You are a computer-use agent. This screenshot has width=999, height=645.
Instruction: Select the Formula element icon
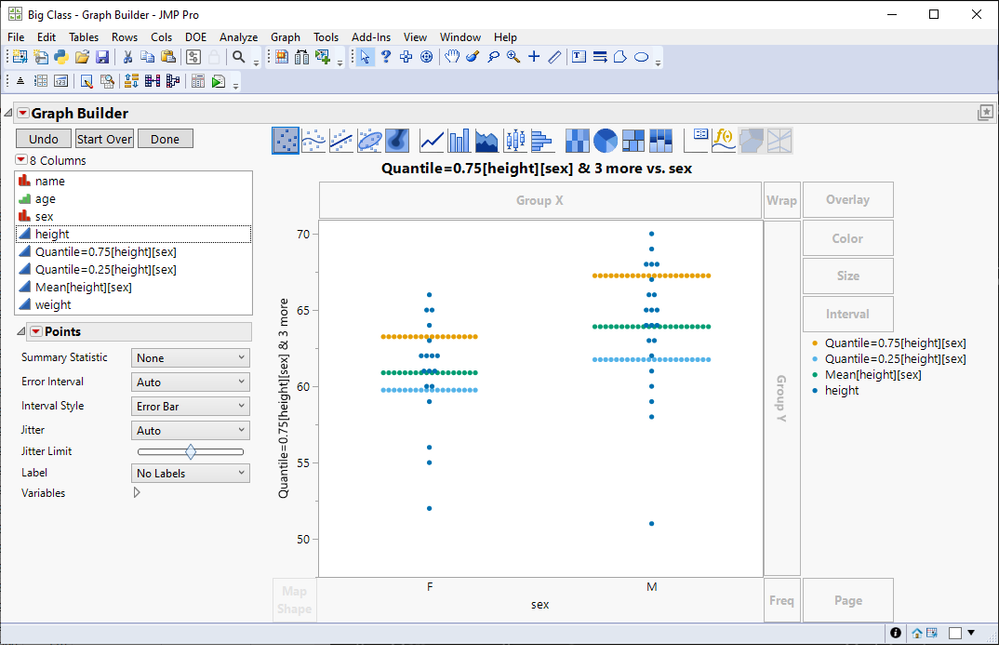(x=724, y=140)
